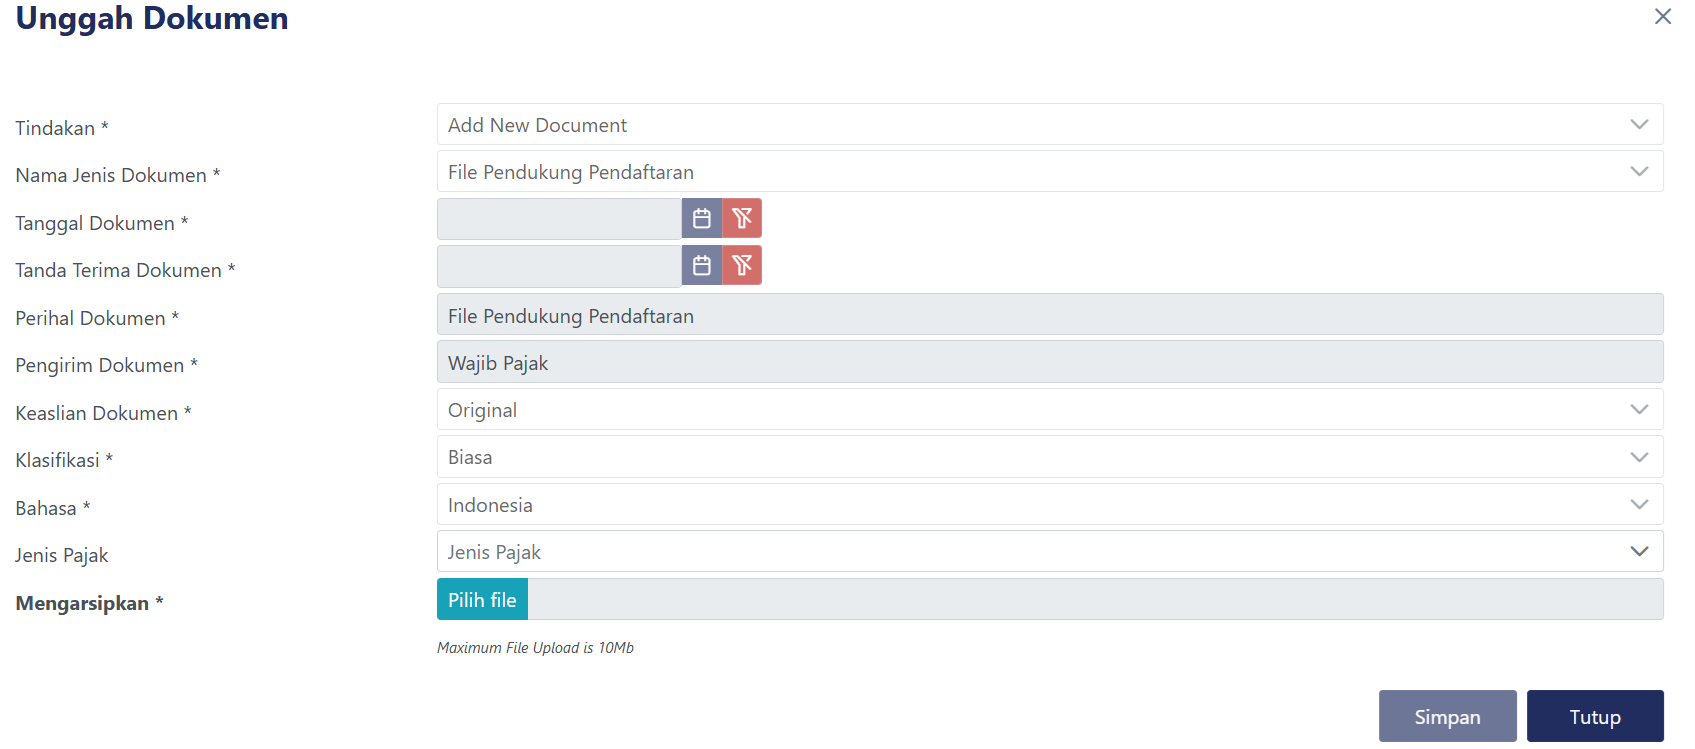Clear the Tanggal Dokumen date filter
Screen dimensions: 1695x749
[x=742, y=218]
